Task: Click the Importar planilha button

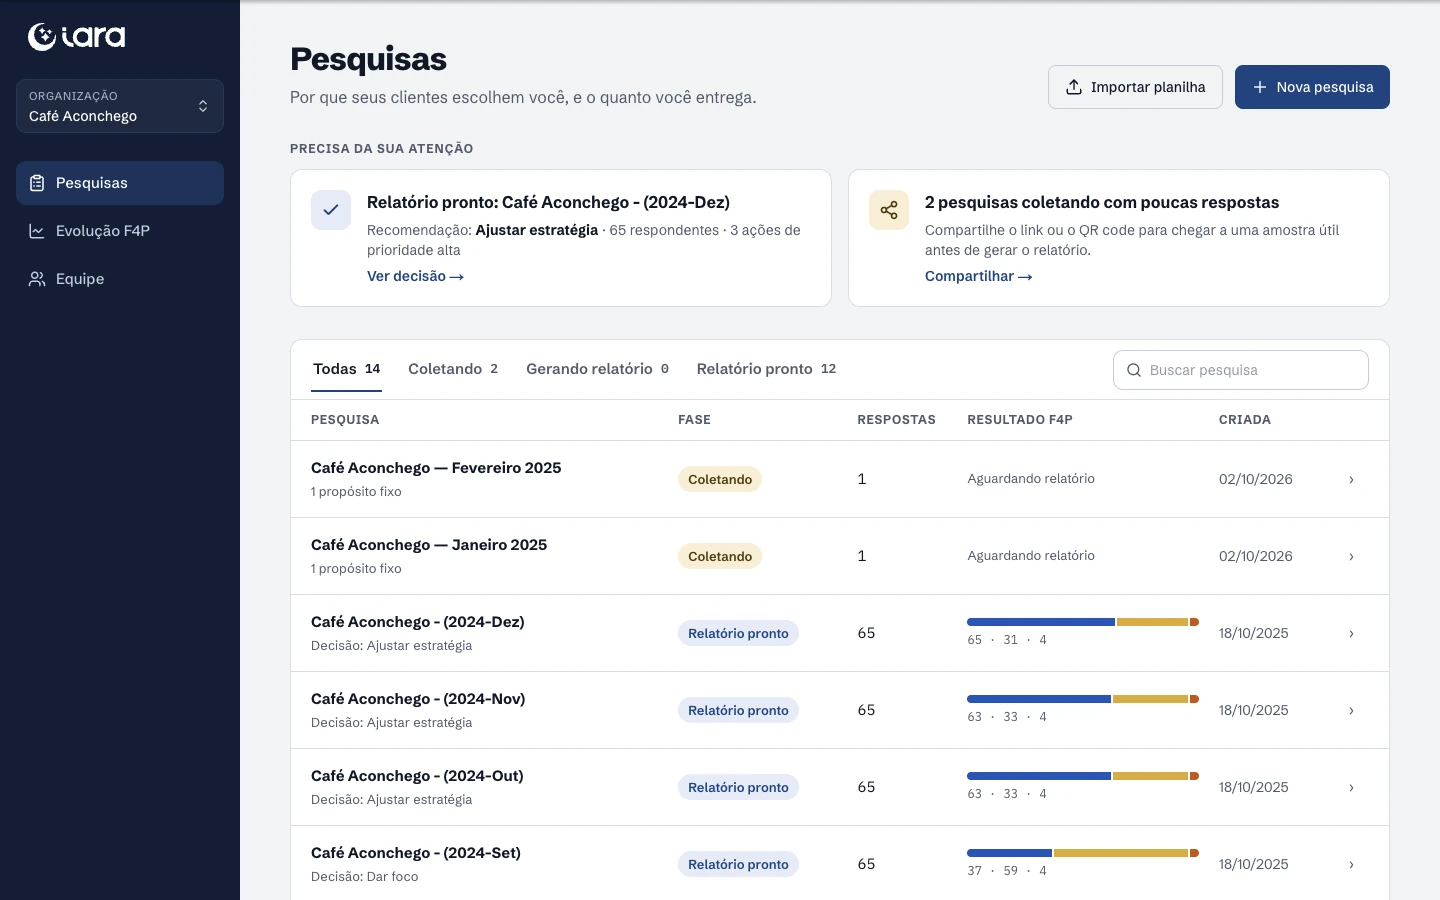Action: pyautogui.click(x=1135, y=87)
